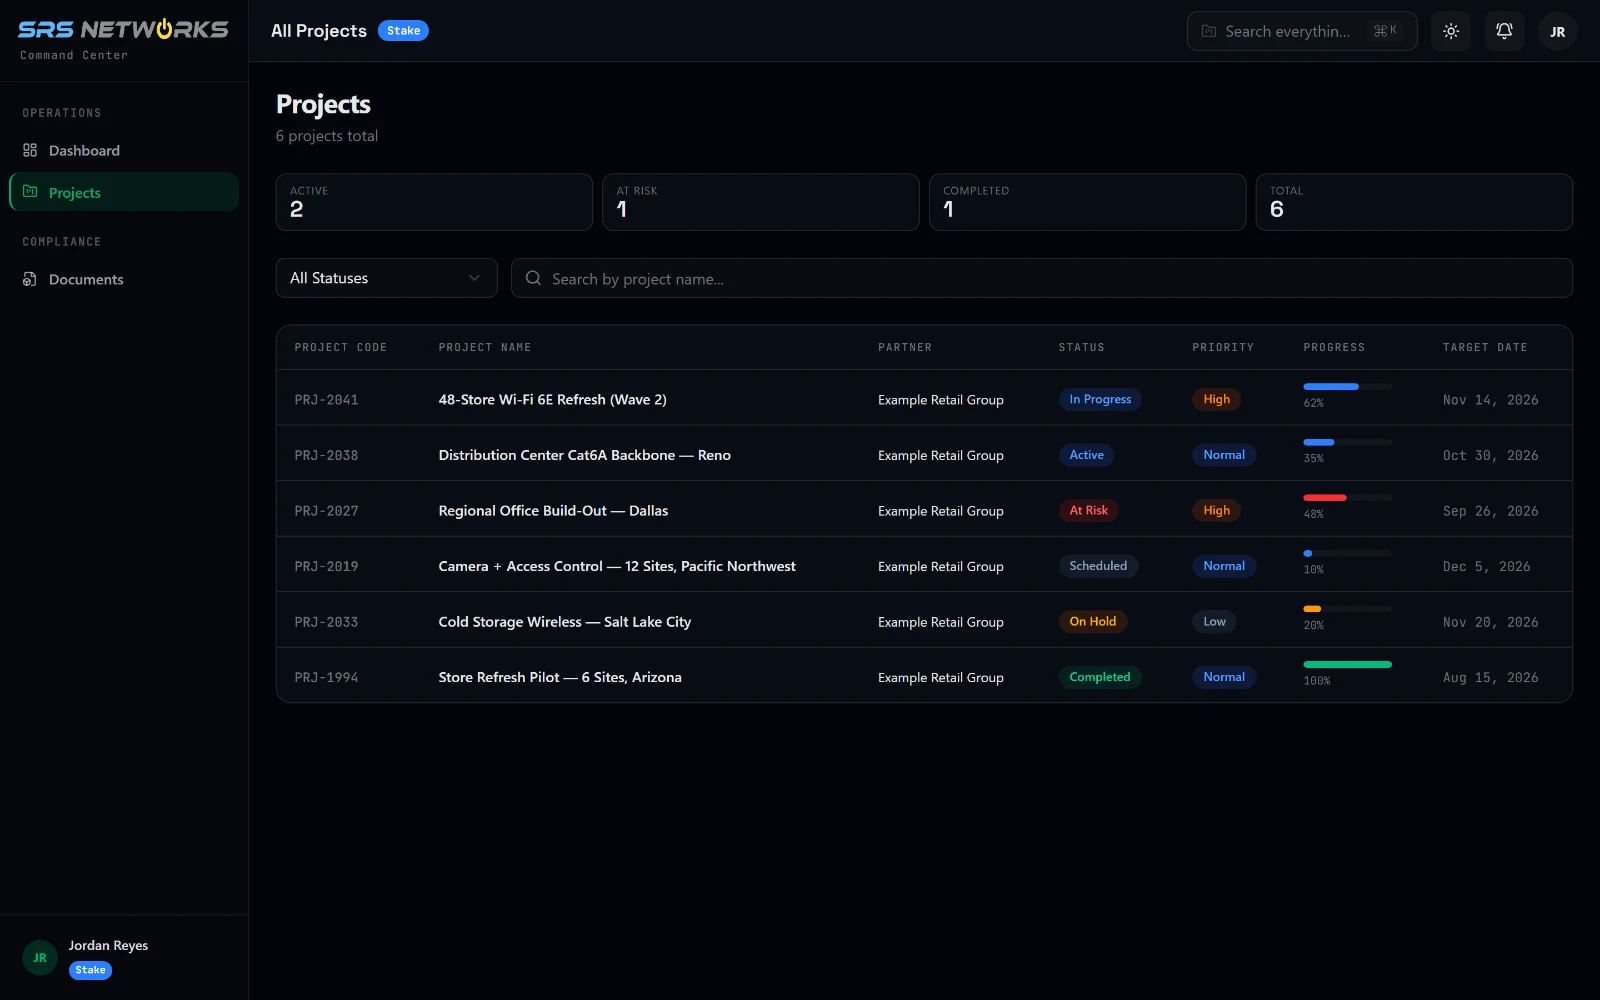1600x1000 pixels.
Task: Click the At Risk status badge in table
Action: coord(1088,510)
